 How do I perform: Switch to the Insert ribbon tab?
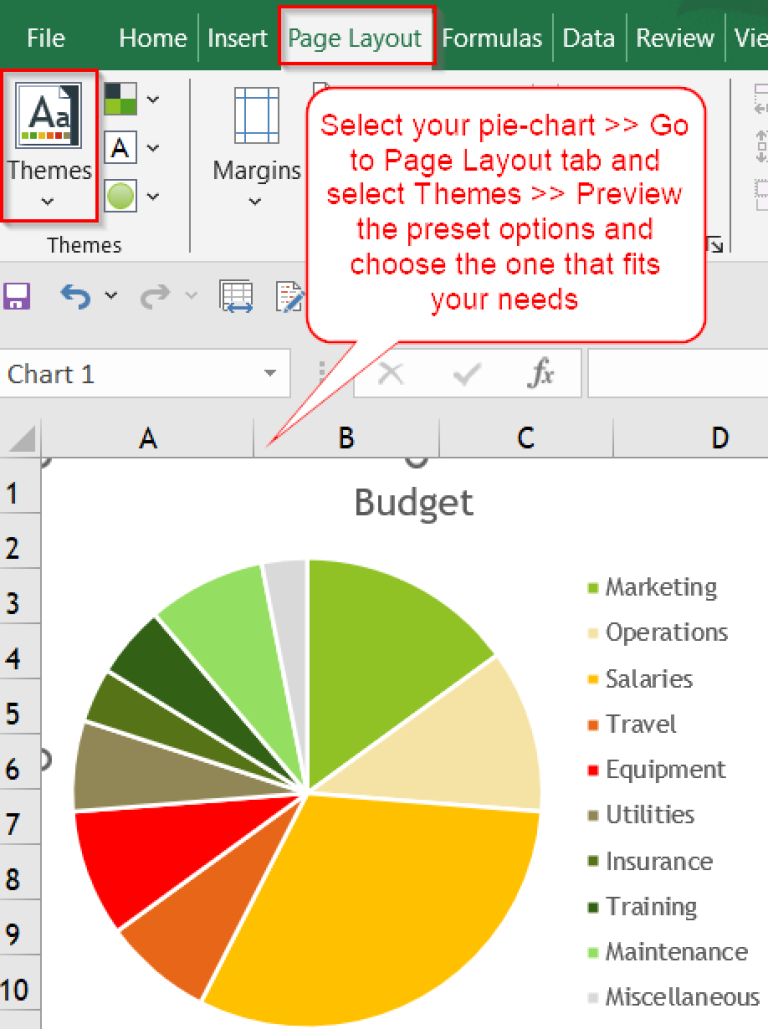click(237, 38)
